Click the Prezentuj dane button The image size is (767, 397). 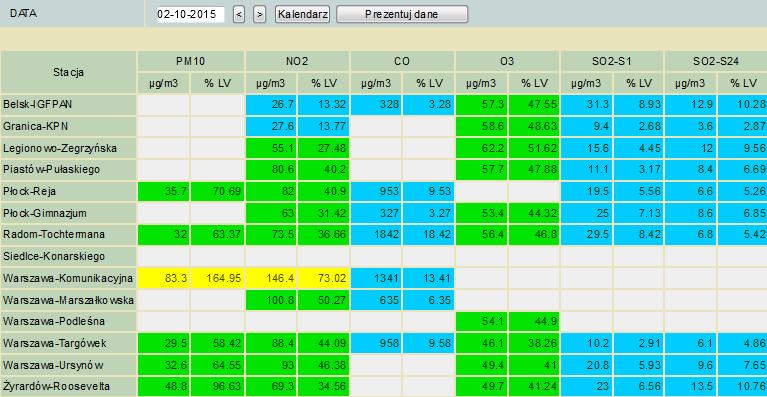pos(402,14)
